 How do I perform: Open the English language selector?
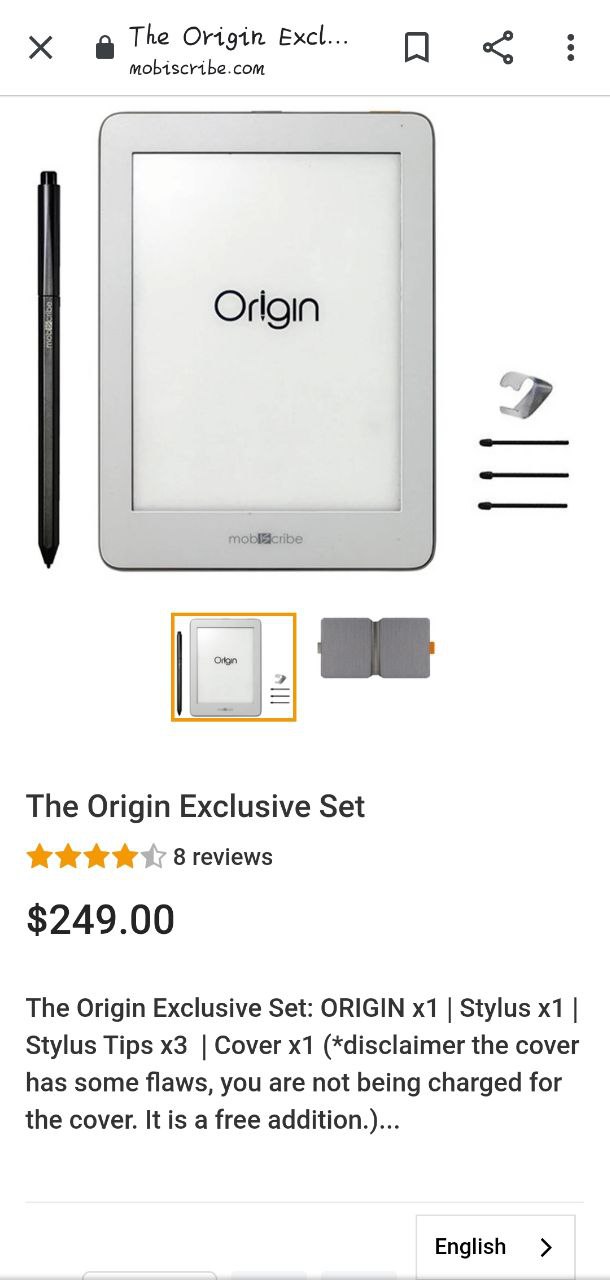[x=495, y=1246]
